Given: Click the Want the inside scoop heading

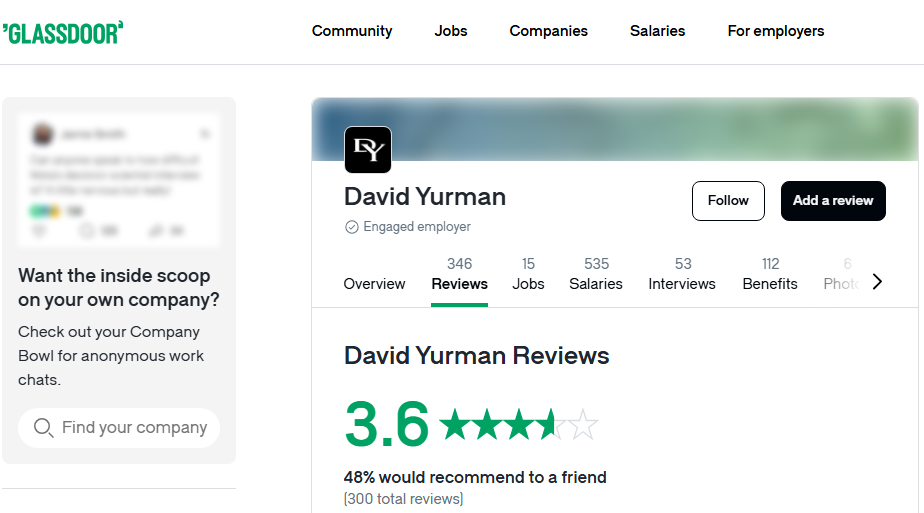Looking at the screenshot, I should [x=119, y=287].
